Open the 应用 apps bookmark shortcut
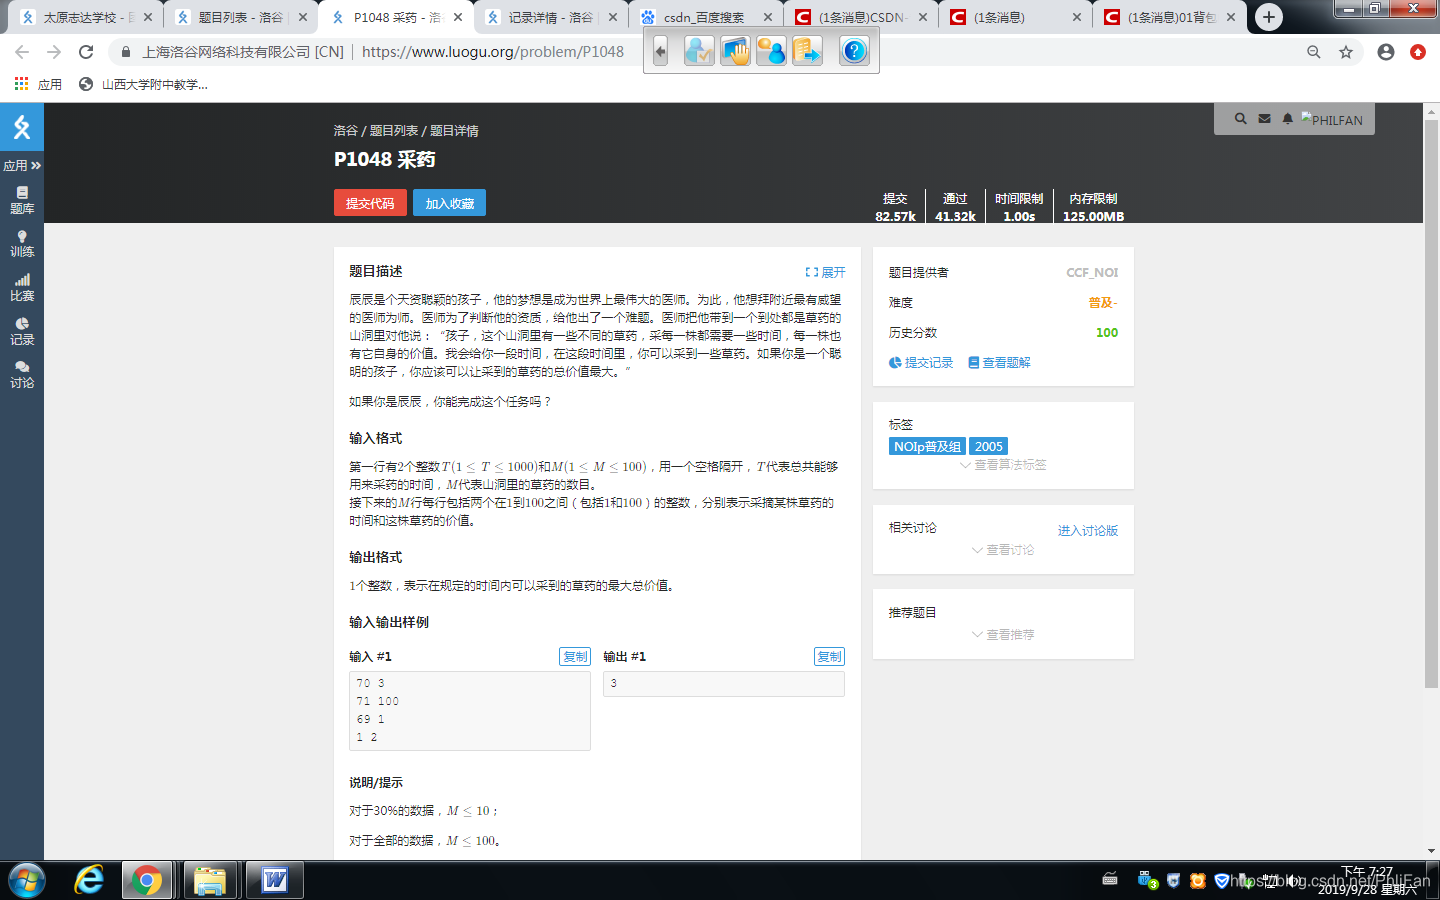The image size is (1440, 900). tap(38, 85)
